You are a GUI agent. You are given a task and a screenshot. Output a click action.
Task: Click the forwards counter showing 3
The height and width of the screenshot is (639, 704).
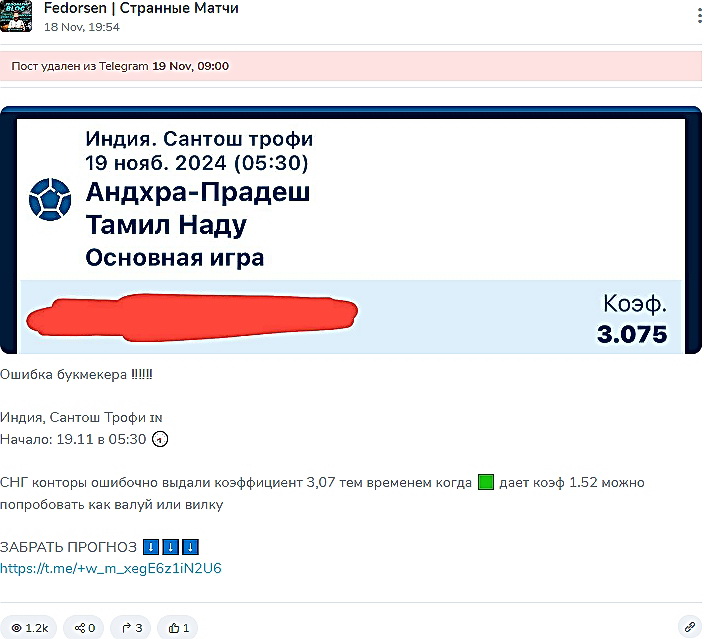click(131, 627)
